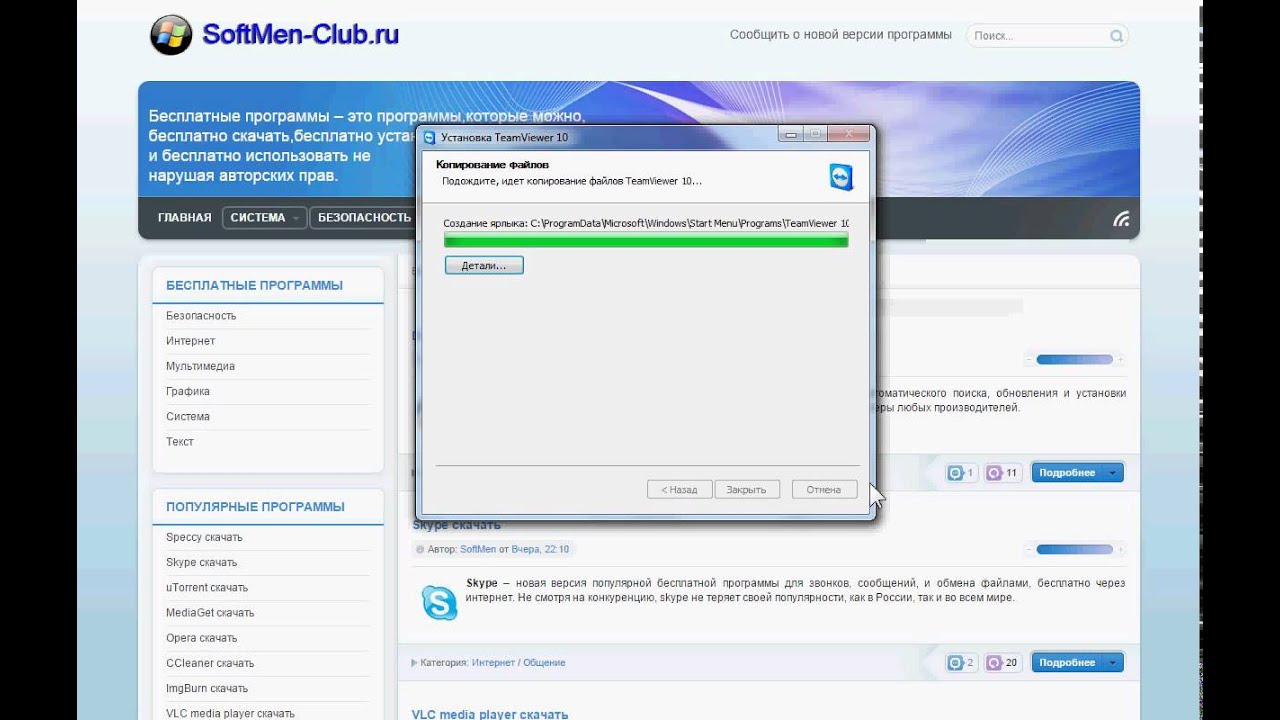Image resolution: width=1280 pixels, height=720 pixels.
Task: Open the БЕЗОПАСНОСТЬ menu item
Action: click(x=364, y=217)
